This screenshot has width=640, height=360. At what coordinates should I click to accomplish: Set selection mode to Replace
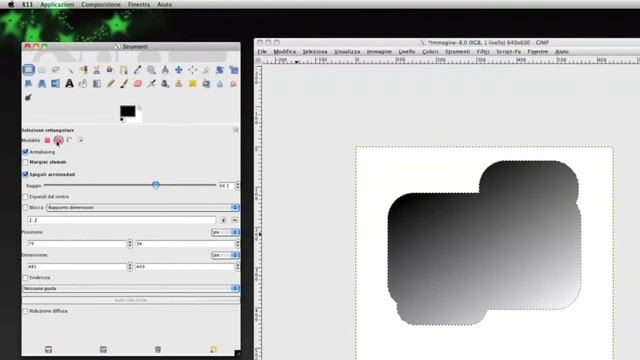(x=47, y=140)
